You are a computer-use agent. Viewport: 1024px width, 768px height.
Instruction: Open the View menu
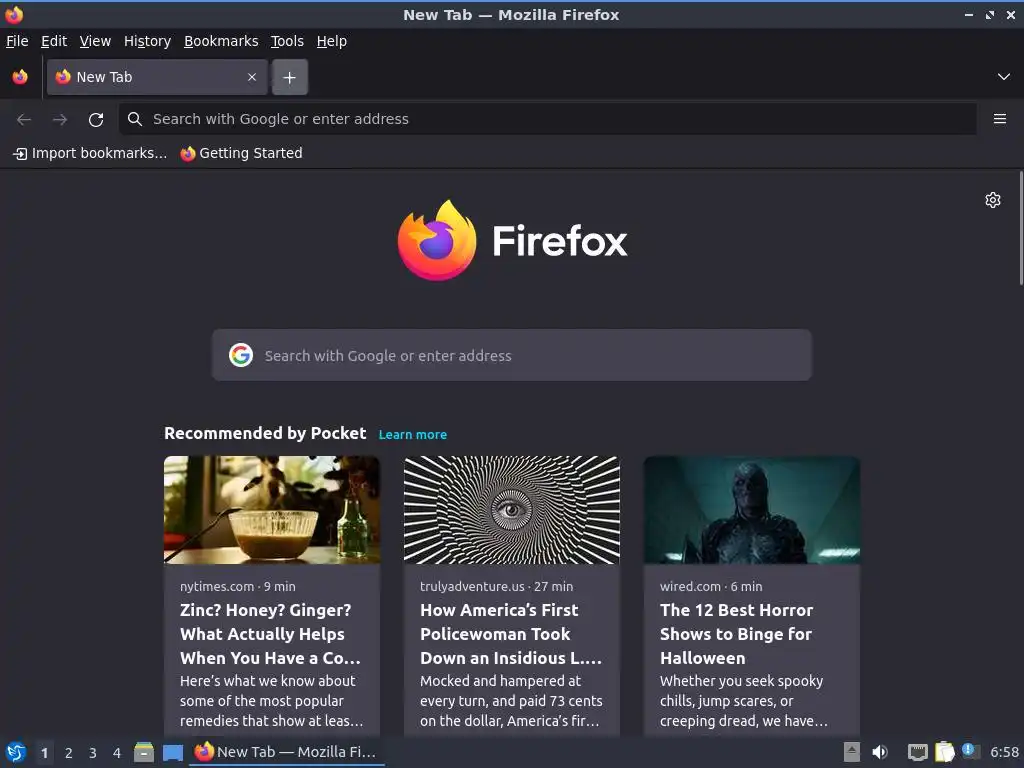click(x=95, y=41)
